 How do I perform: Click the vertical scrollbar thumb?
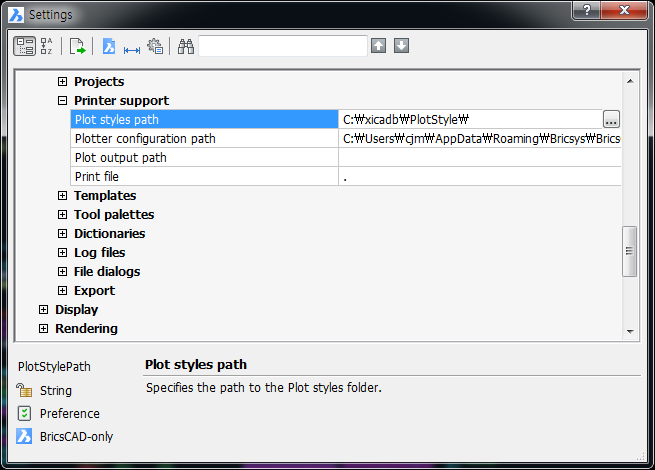click(630, 251)
